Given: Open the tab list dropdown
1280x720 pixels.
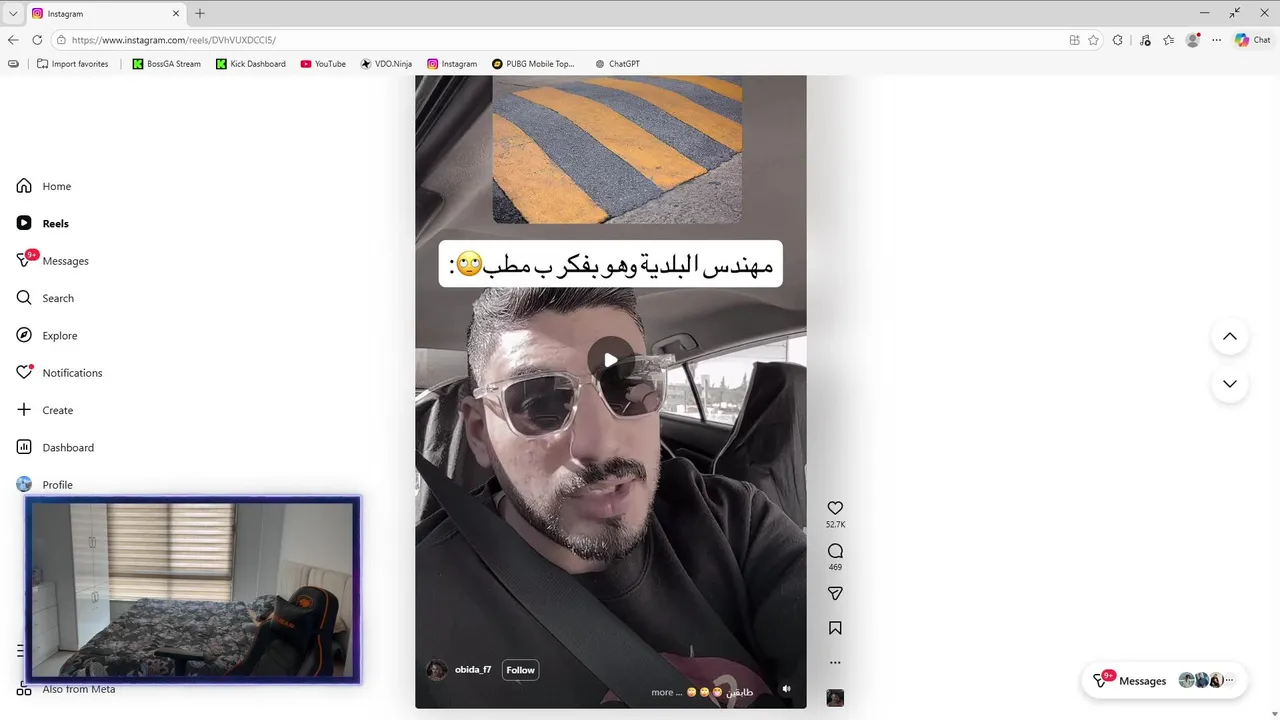Looking at the screenshot, I should coord(12,14).
